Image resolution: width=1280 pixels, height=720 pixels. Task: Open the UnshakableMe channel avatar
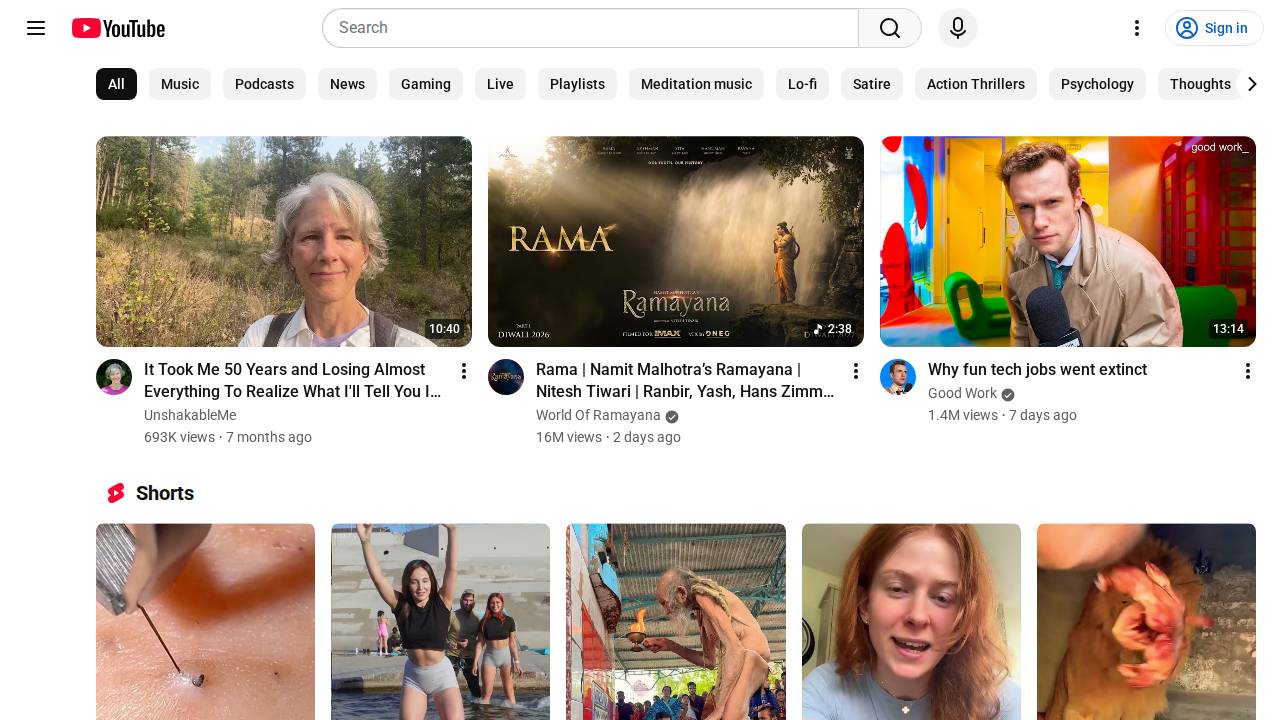(x=114, y=377)
